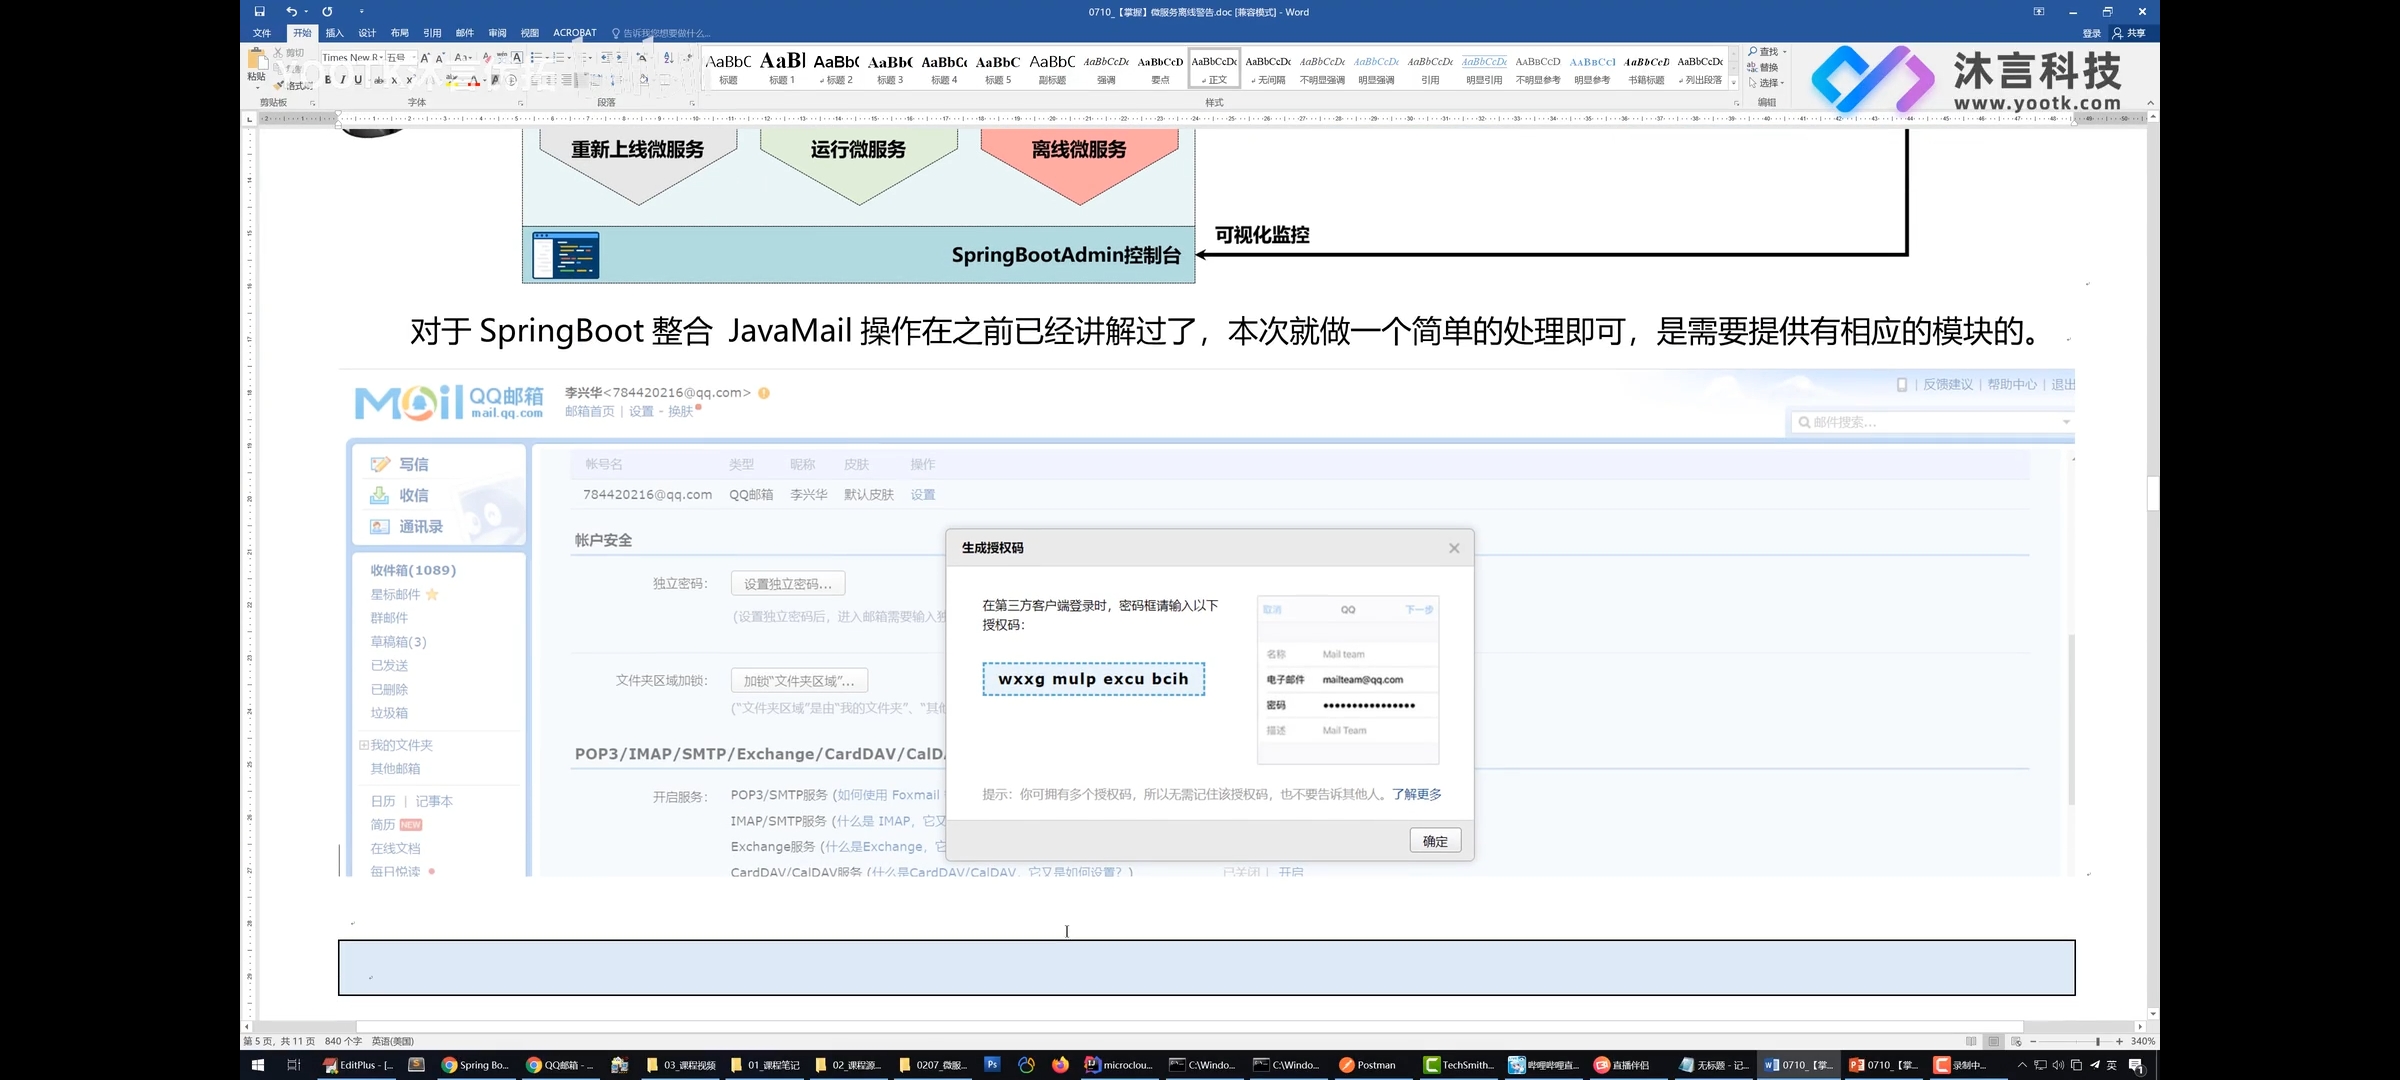Toggle Strikethrough formatting
This screenshot has height=1080, width=2400.
pyautogui.click(x=379, y=80)
